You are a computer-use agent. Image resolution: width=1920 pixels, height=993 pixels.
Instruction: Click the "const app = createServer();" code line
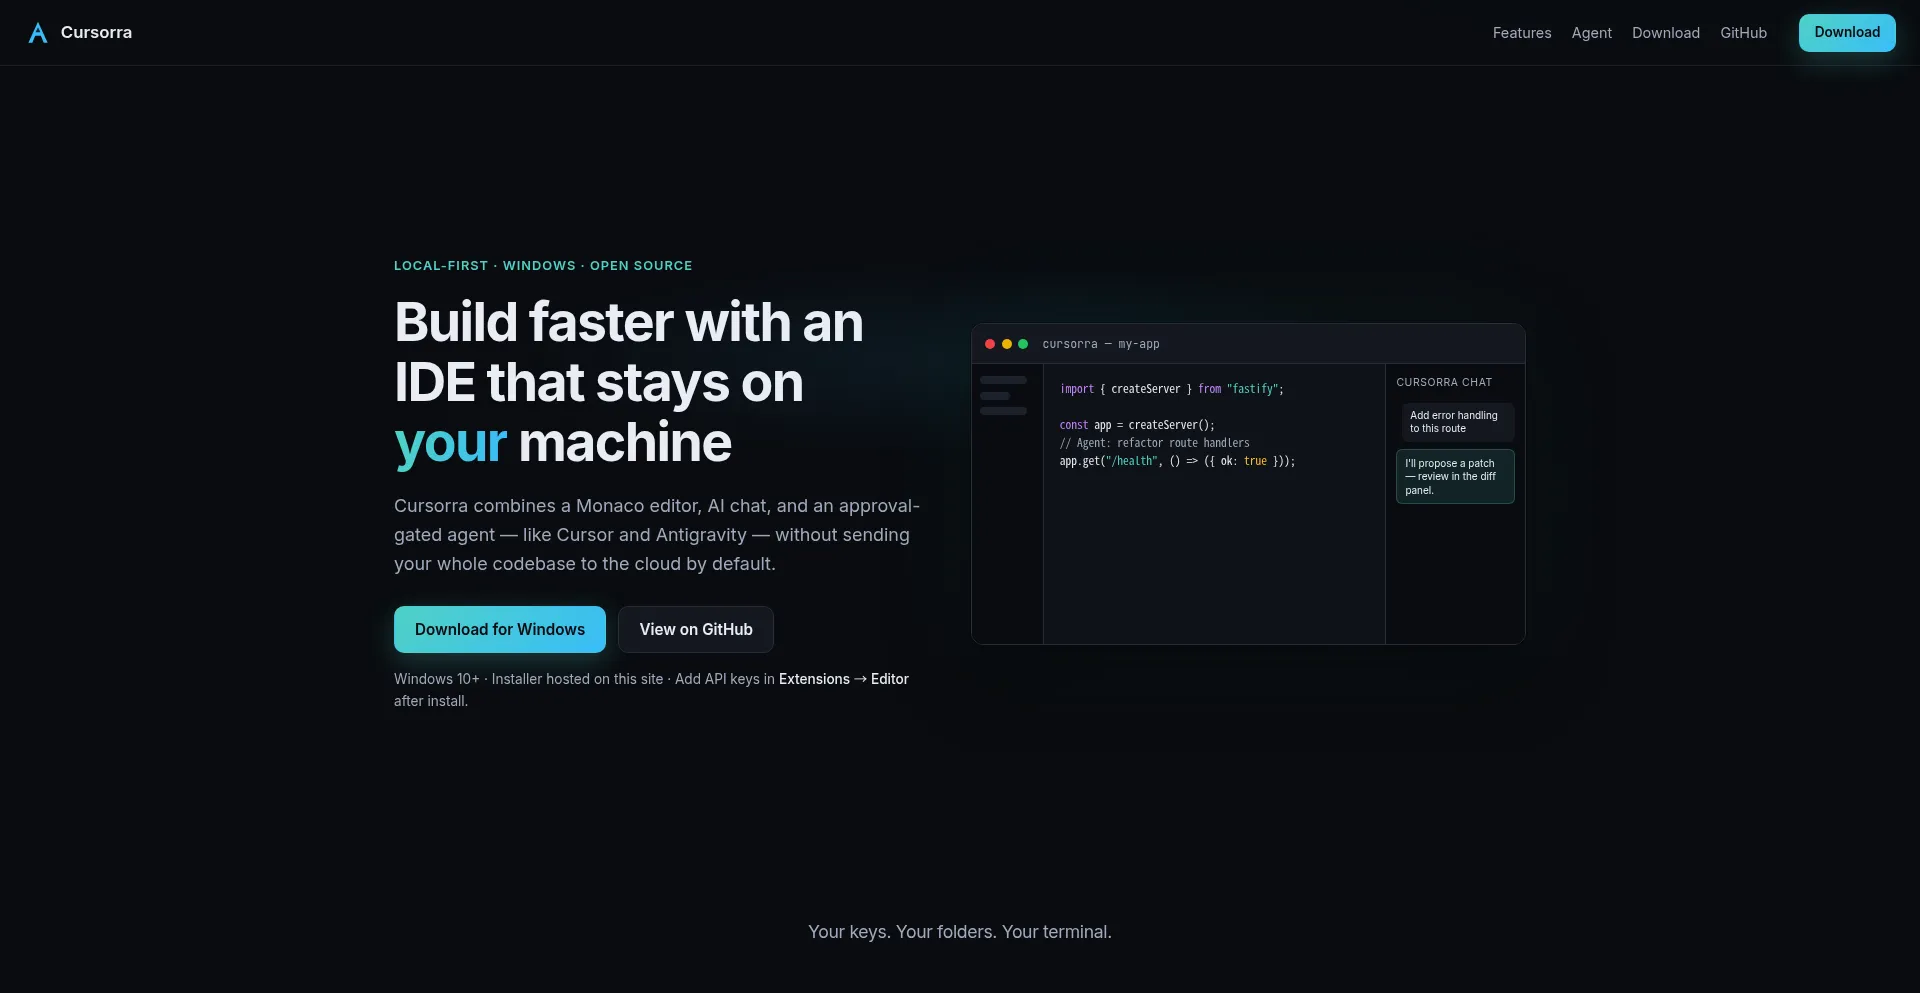[1137, 425]
